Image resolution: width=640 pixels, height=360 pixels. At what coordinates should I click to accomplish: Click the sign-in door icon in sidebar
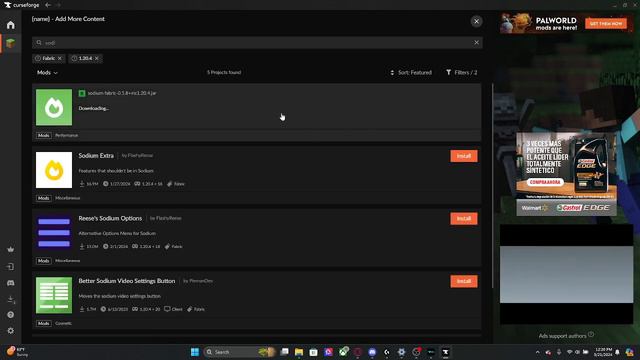pos(11,267)
